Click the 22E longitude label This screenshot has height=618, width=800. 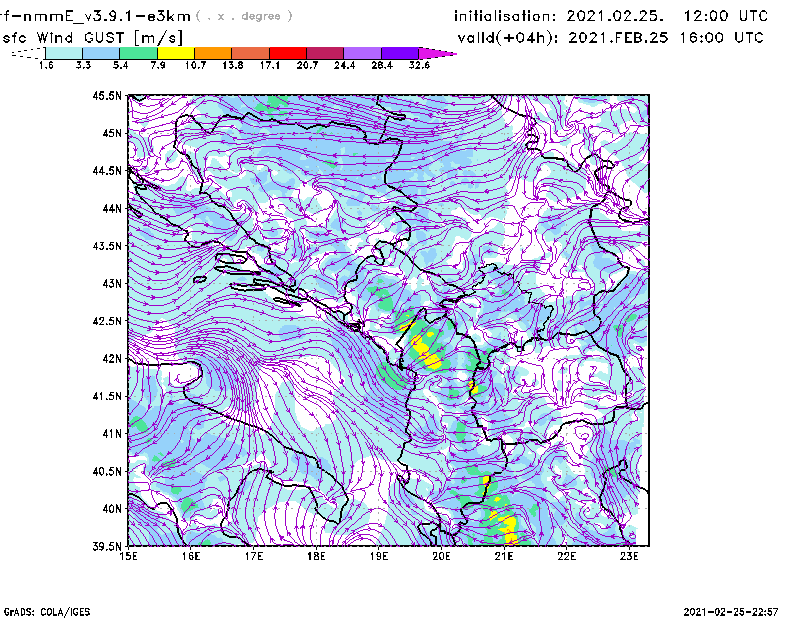(x=567, y=556)
